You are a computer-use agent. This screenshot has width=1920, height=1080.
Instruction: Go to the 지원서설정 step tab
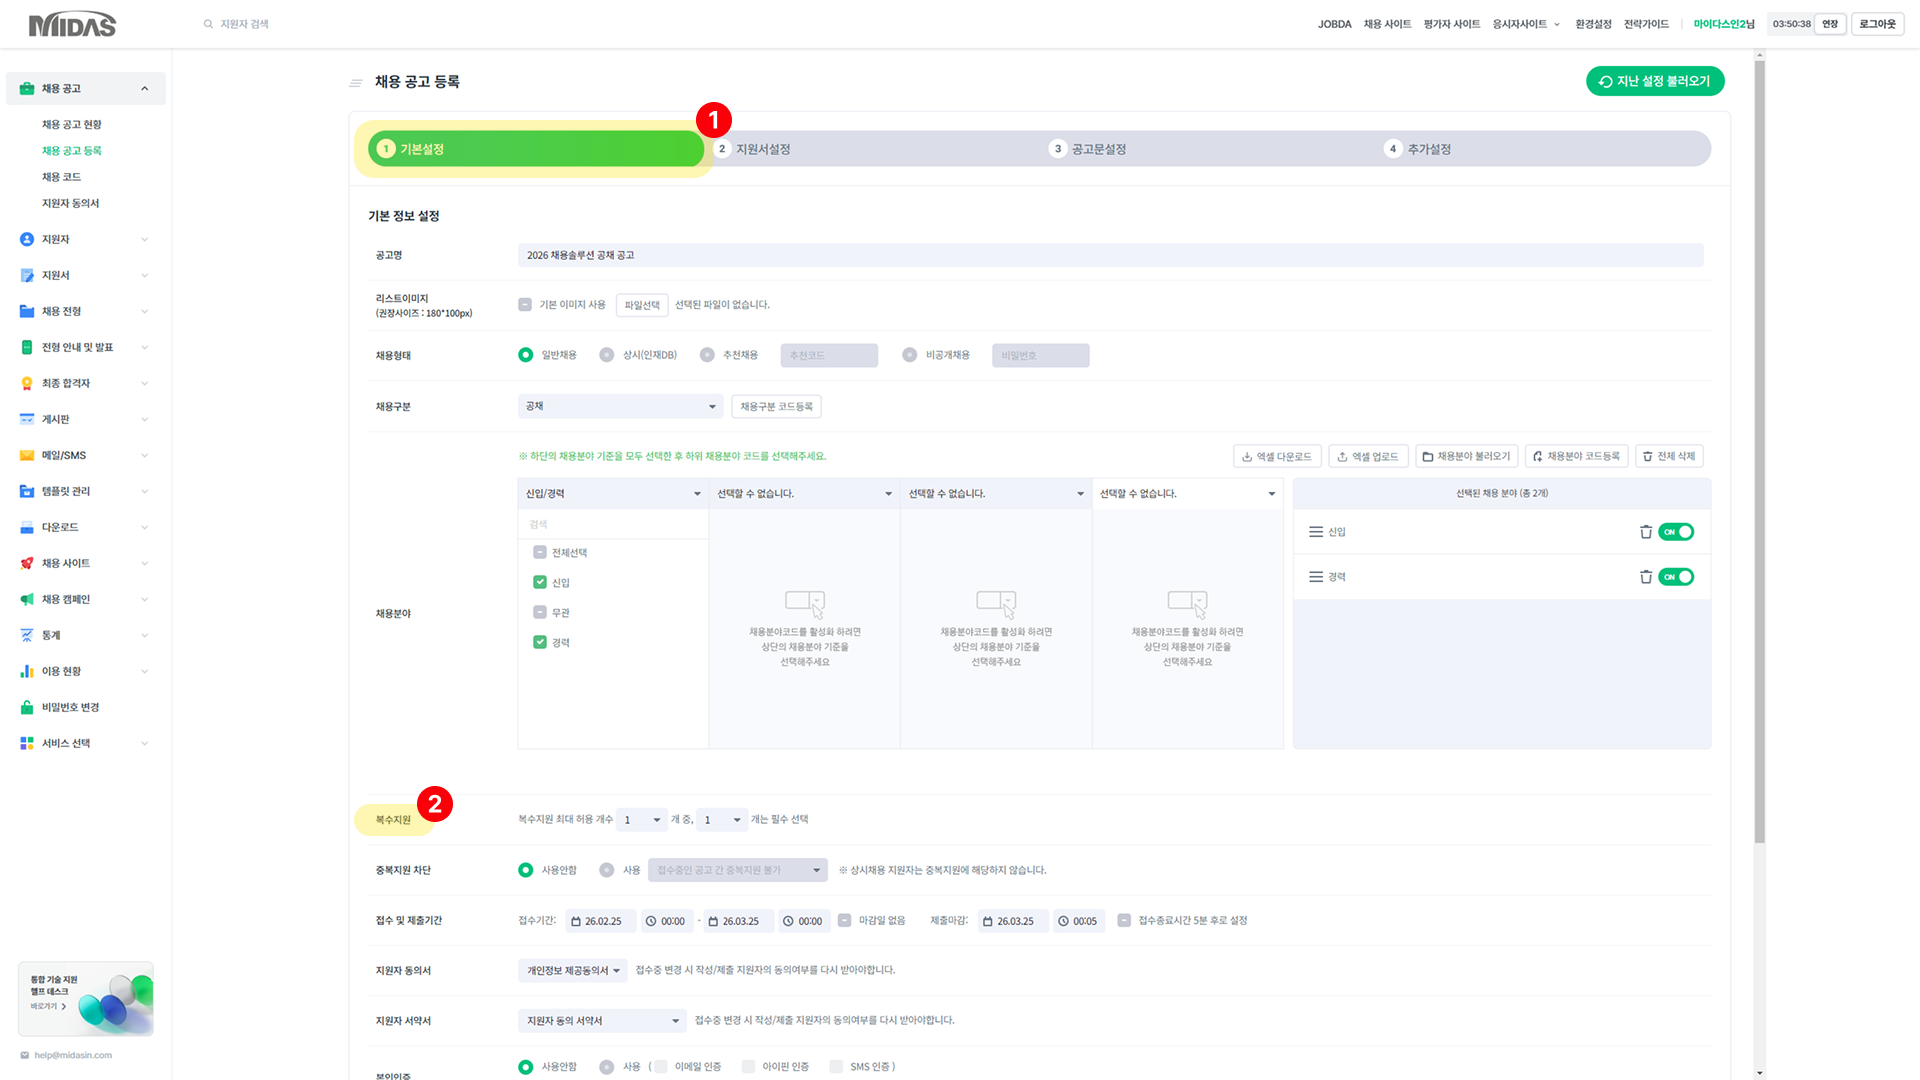coord(763,149)
